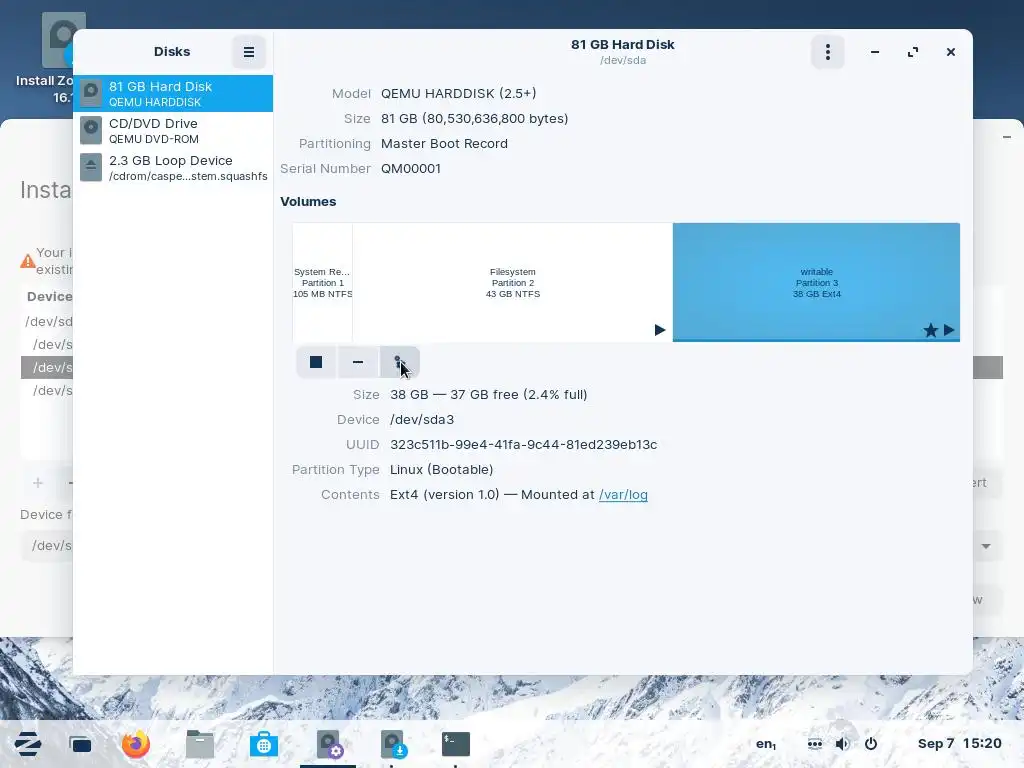Click the plus button in the installer window
This screenshot has height=768, width=1024.
tap(38, 483)
